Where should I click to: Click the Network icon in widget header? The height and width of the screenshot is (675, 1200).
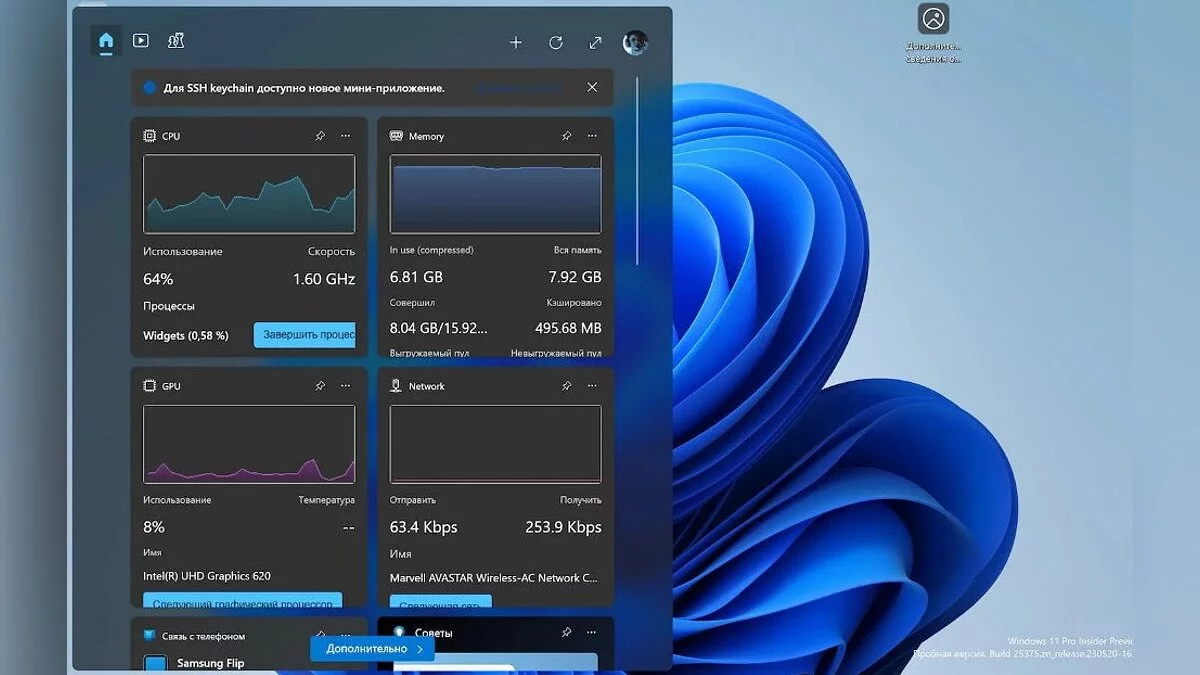tap(396, 386)
